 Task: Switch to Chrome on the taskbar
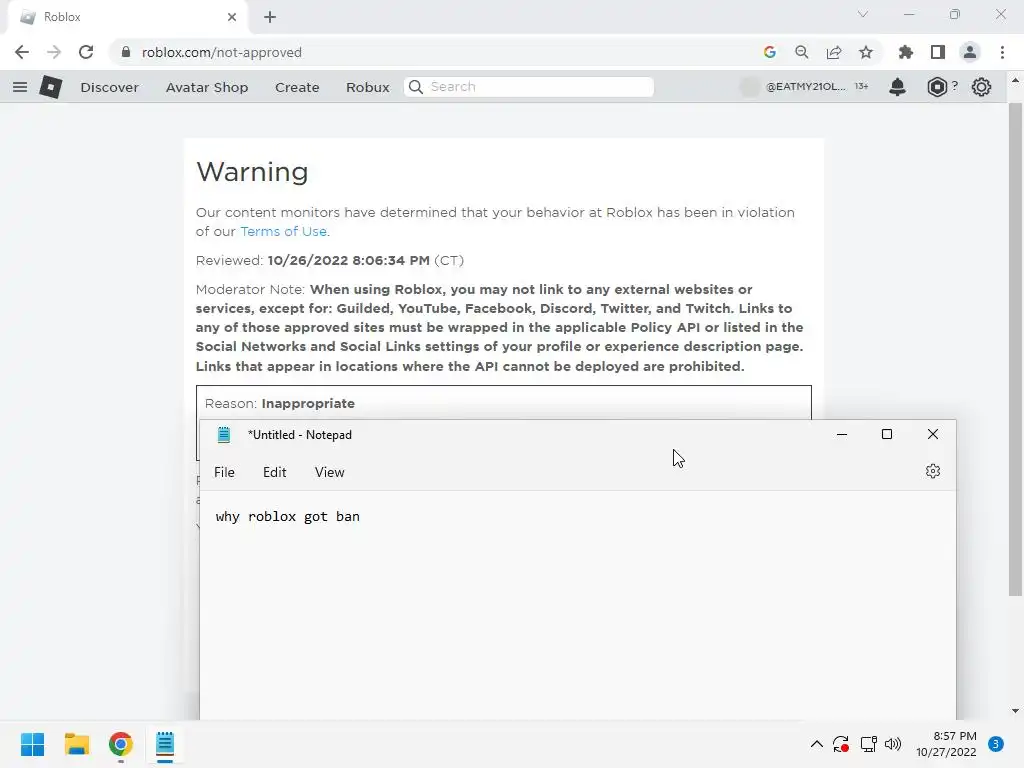tap(121, 744)
